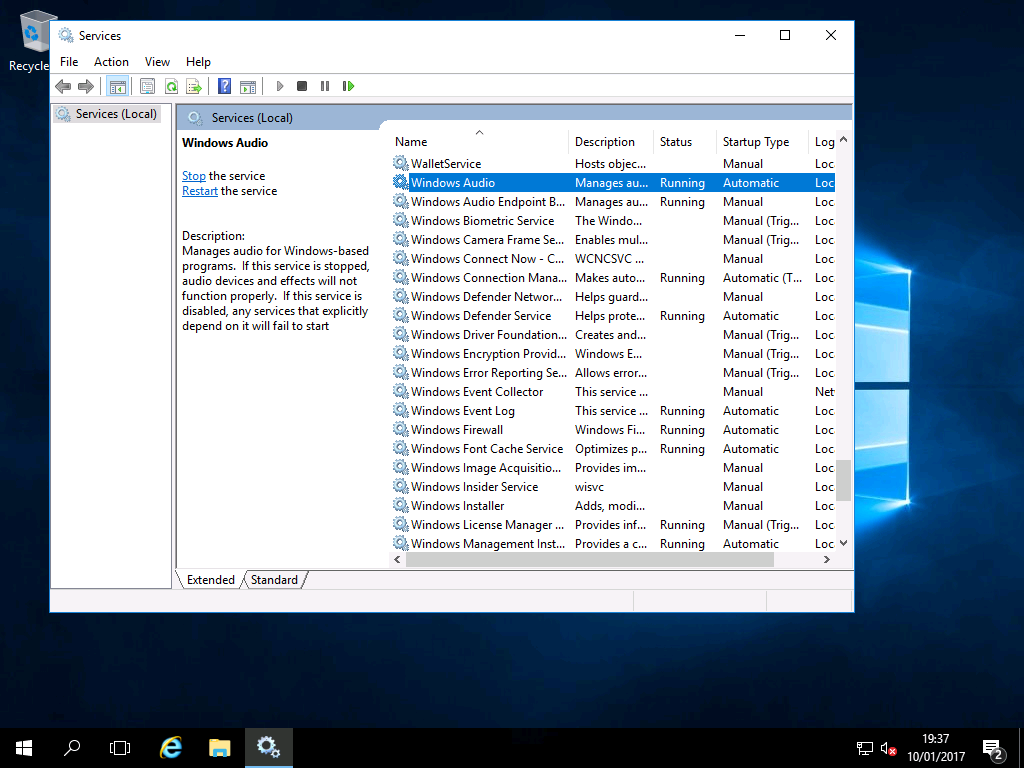Open the Help menu
This screenshot has height=768, width=1024.
pyautogui.click(x=198, y=61)
